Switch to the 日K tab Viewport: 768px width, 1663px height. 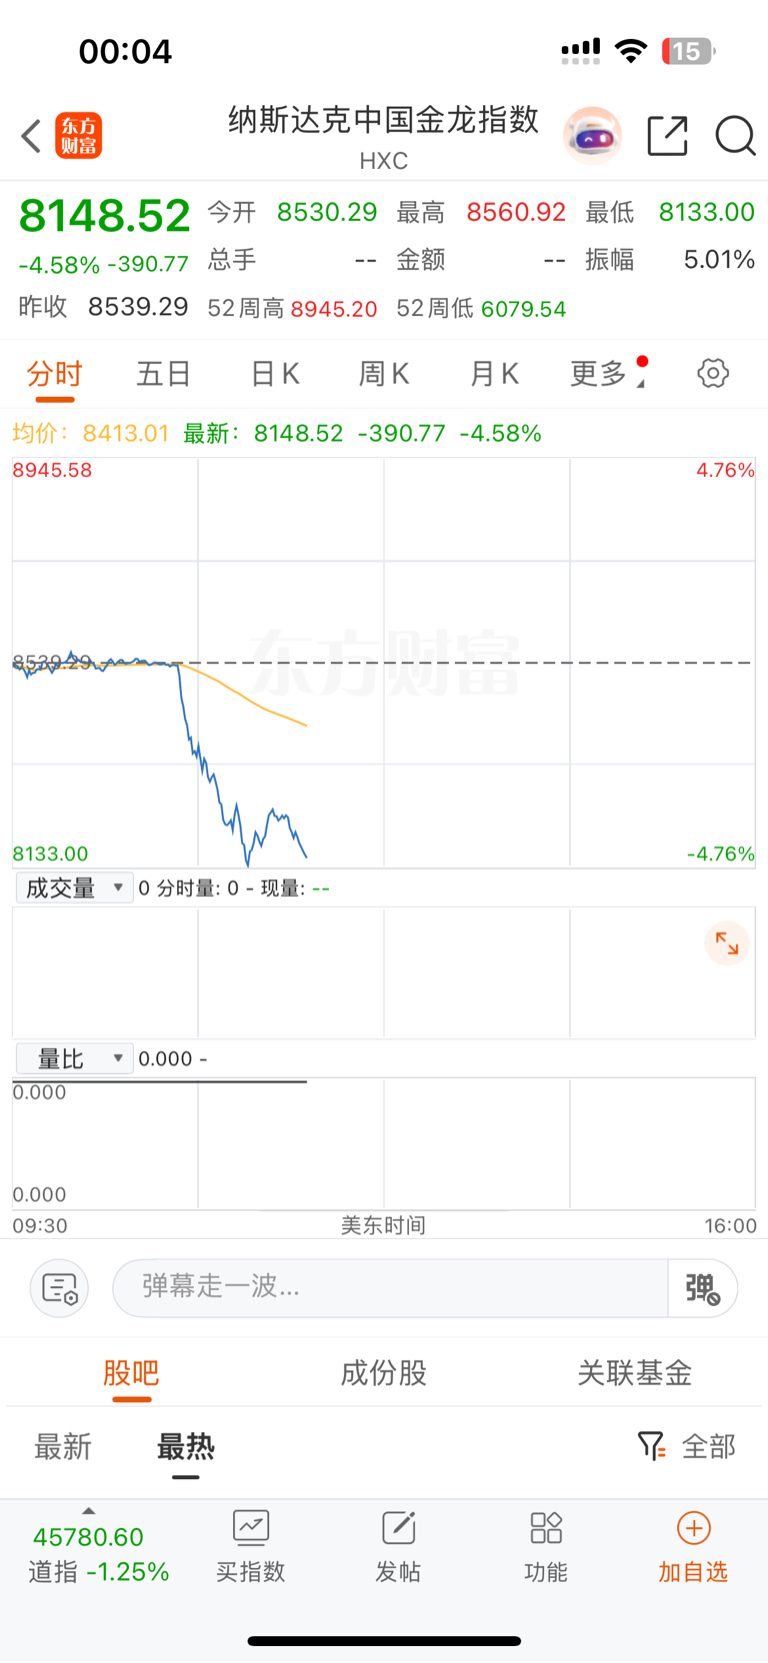[x=275, y=374]
